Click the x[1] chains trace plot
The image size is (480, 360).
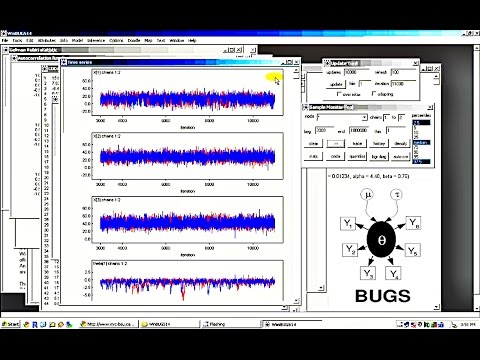pyautogui.click(x=187, y=92)
